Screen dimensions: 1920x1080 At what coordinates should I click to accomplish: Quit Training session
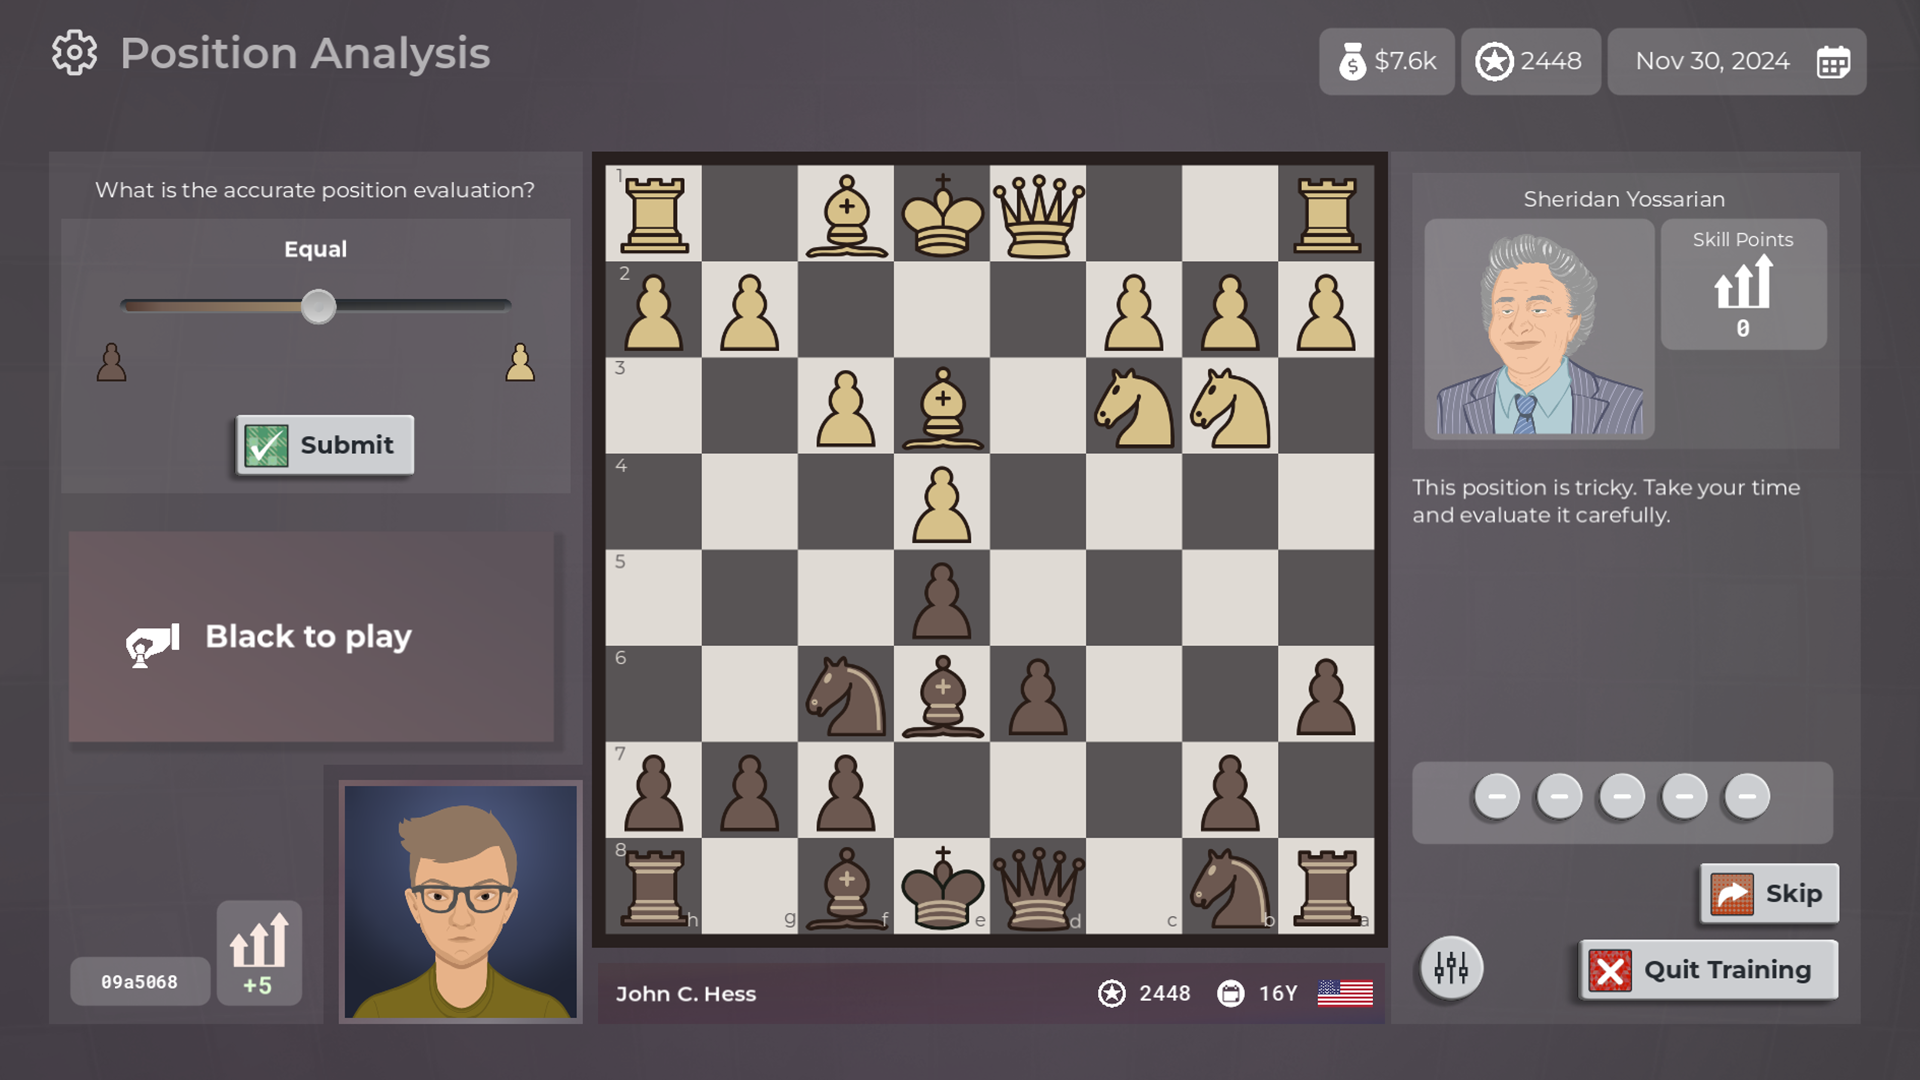click(1708, 970)
